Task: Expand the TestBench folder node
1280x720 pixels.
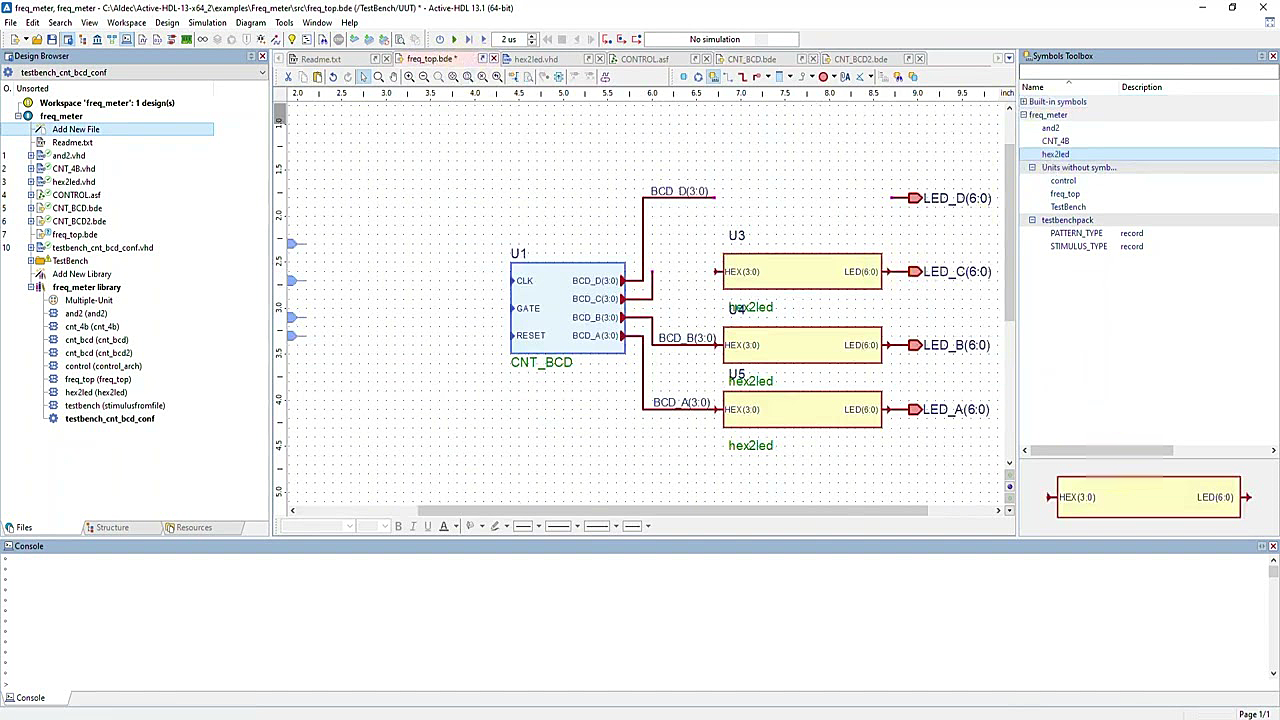Action: pos(31,261)
